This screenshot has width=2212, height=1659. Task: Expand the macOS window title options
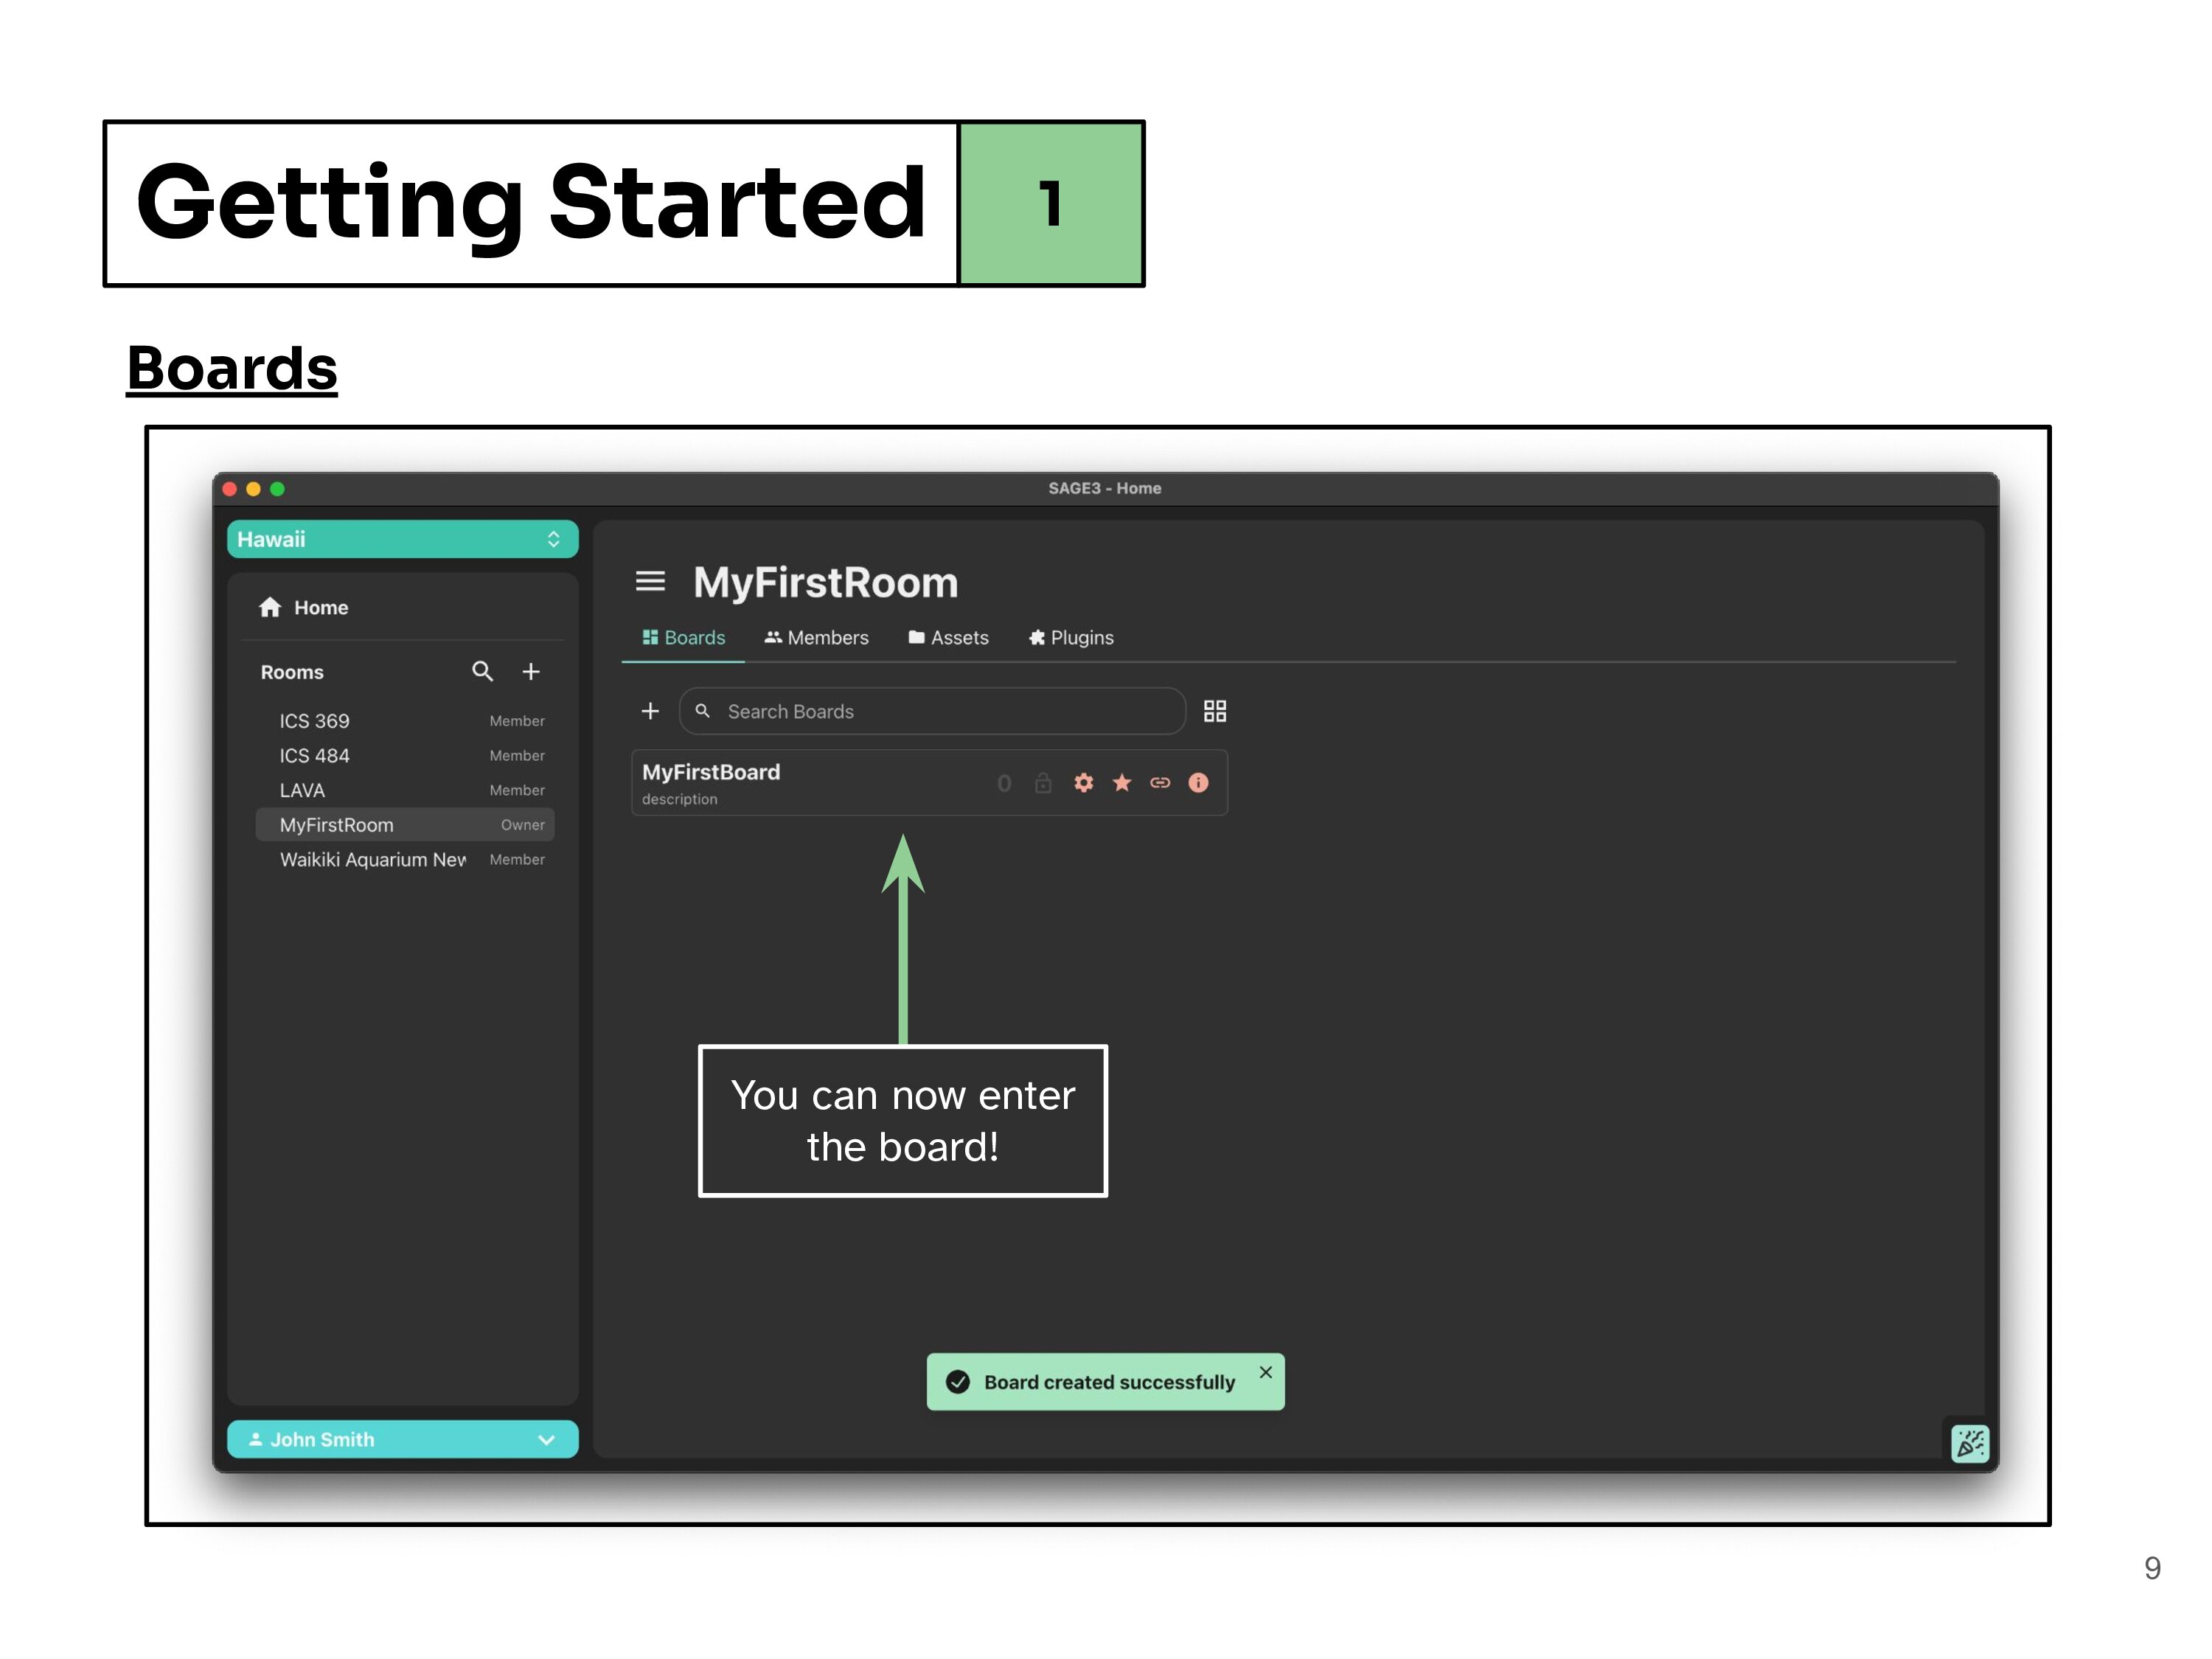(x=278, y=489)
